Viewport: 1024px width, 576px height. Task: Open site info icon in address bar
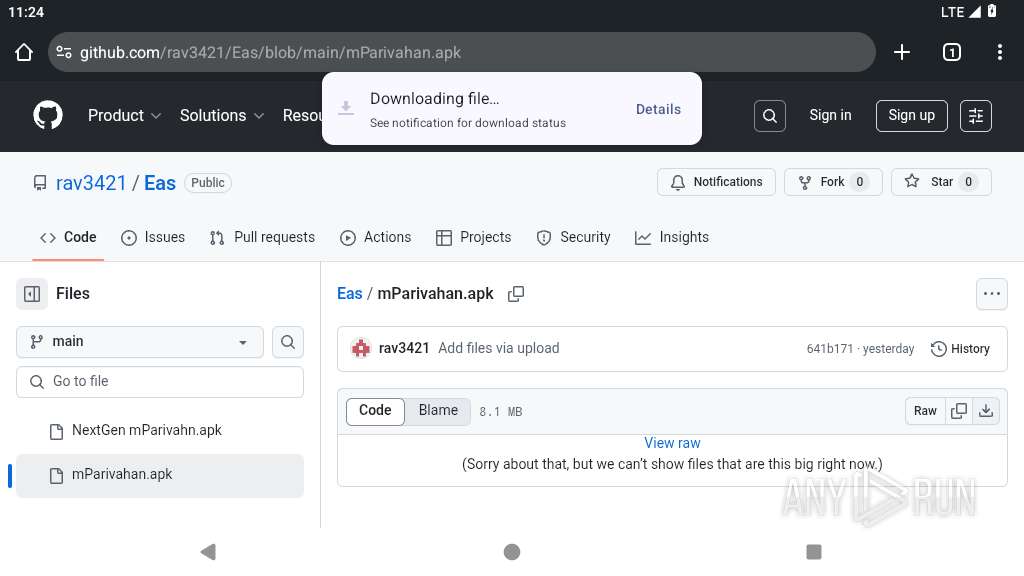coord(64,52)
